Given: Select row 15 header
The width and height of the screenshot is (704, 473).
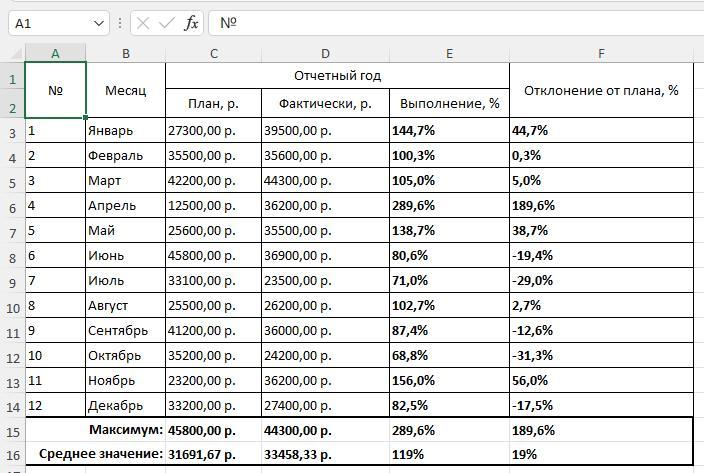Looking at the screenshot, I should [13, 431].
